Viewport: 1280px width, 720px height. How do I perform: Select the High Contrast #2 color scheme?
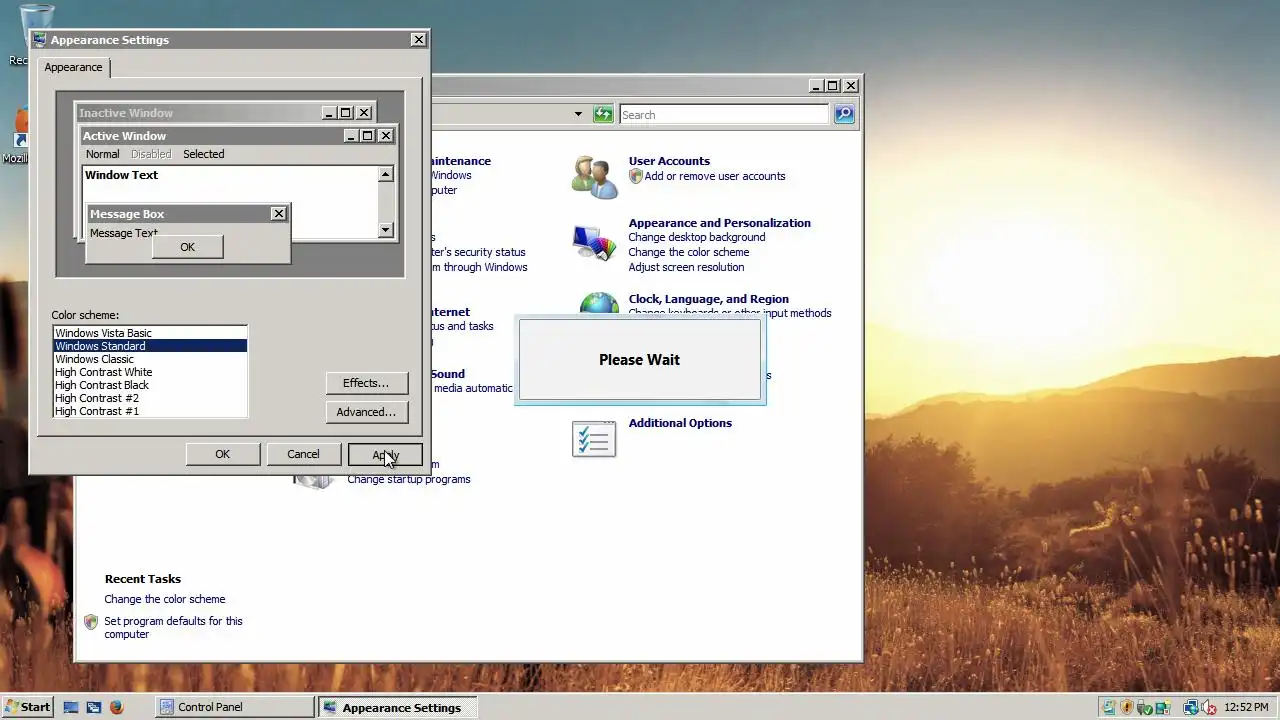(x=150, y=398)
